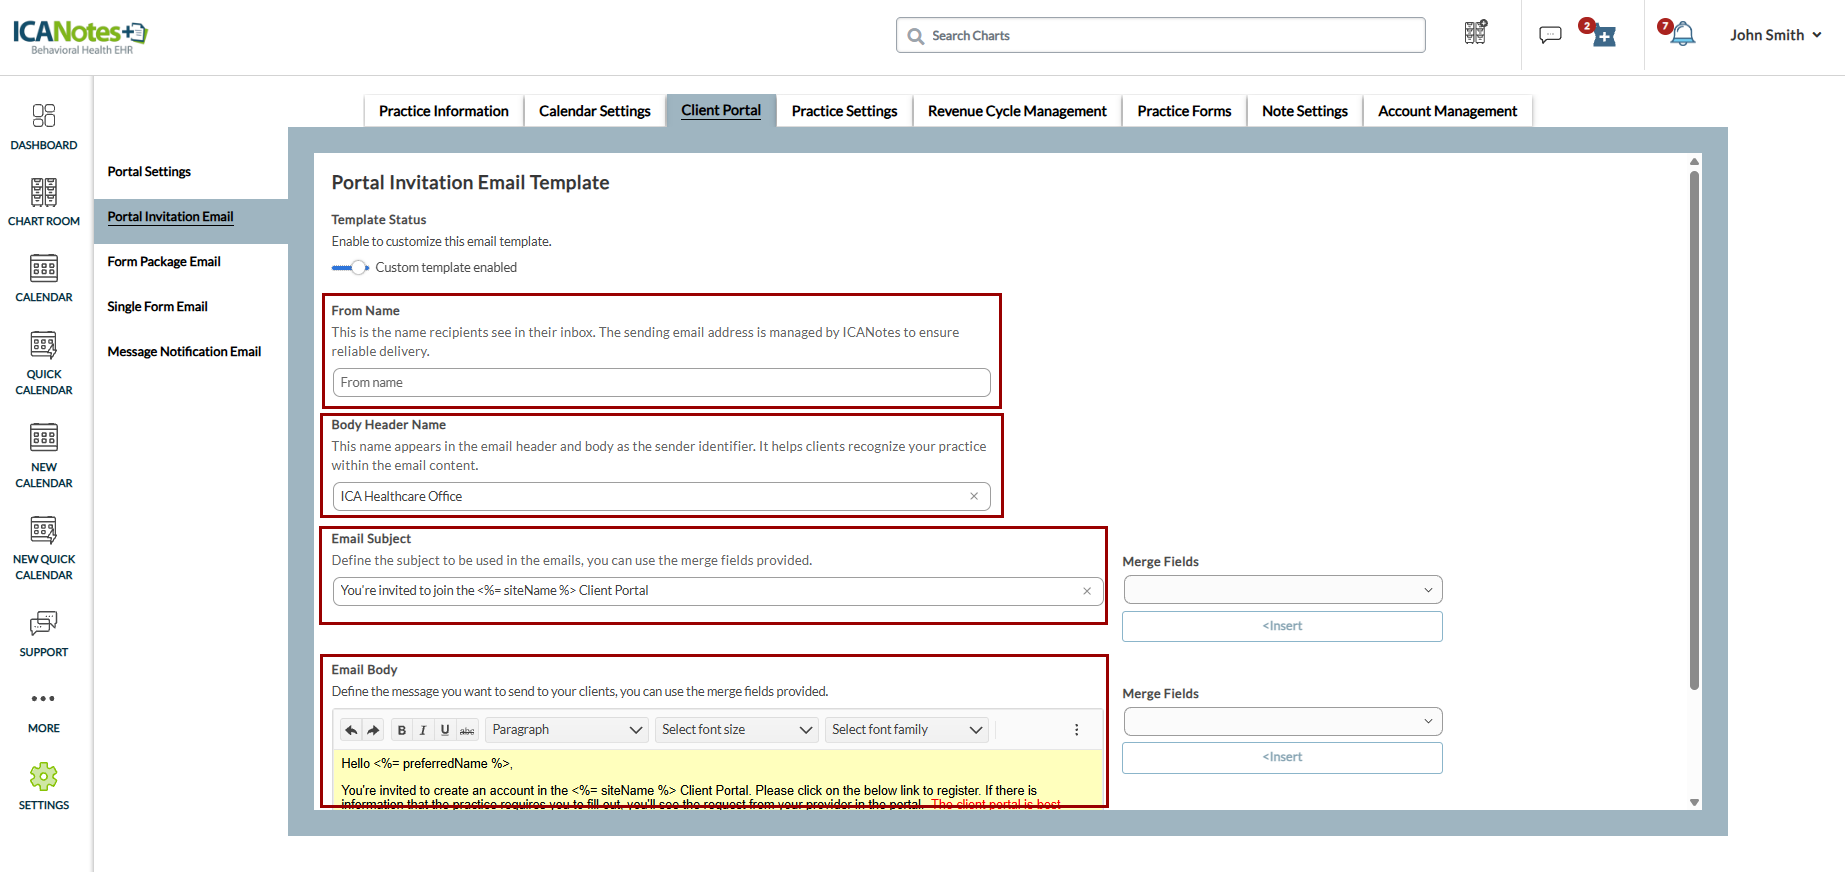Click the undo arrow in editor
This screenshot has height=872, width=1845.
click(351, 730)
